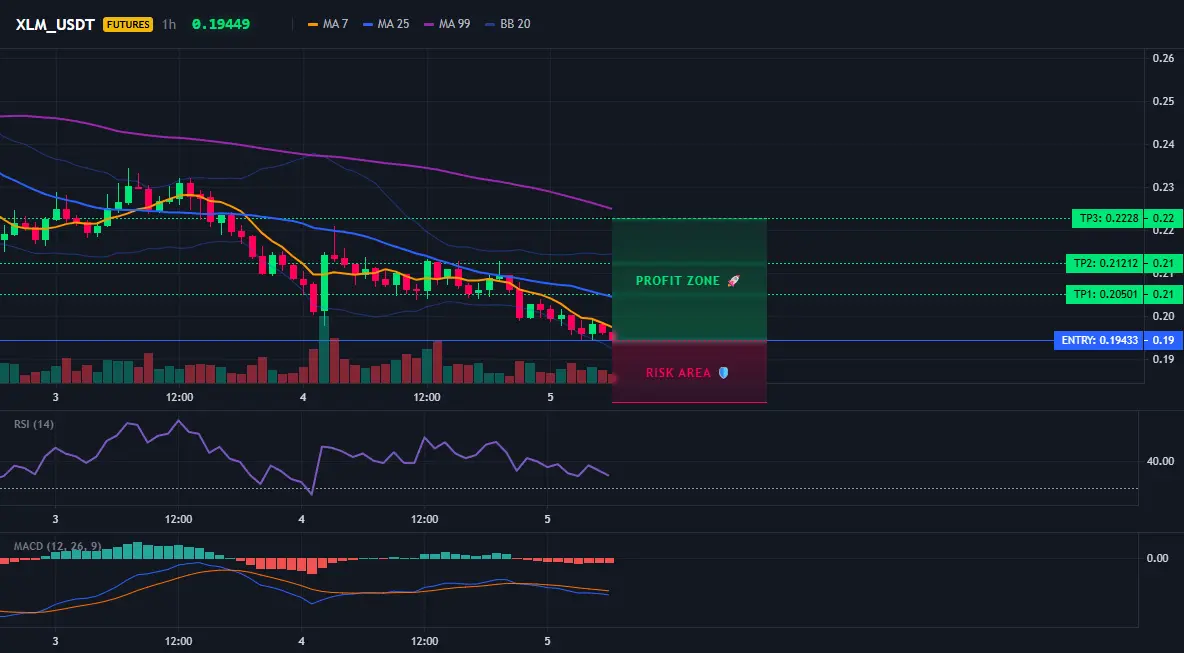Toggle the MA 7 legend entry
The image size is (1184, 653).
(x=328, y=24)
